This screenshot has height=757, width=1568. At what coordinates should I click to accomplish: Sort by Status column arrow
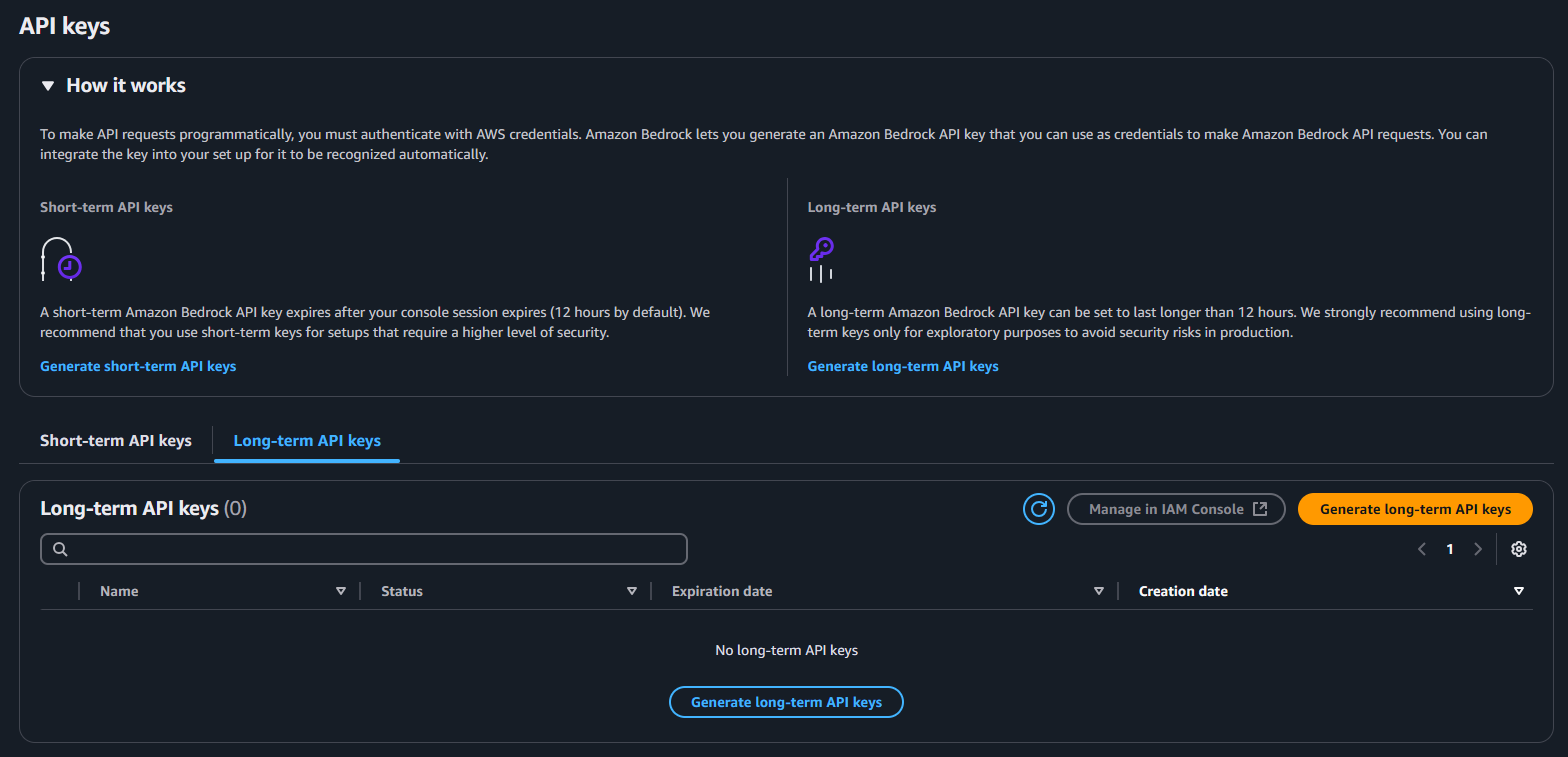632,591
